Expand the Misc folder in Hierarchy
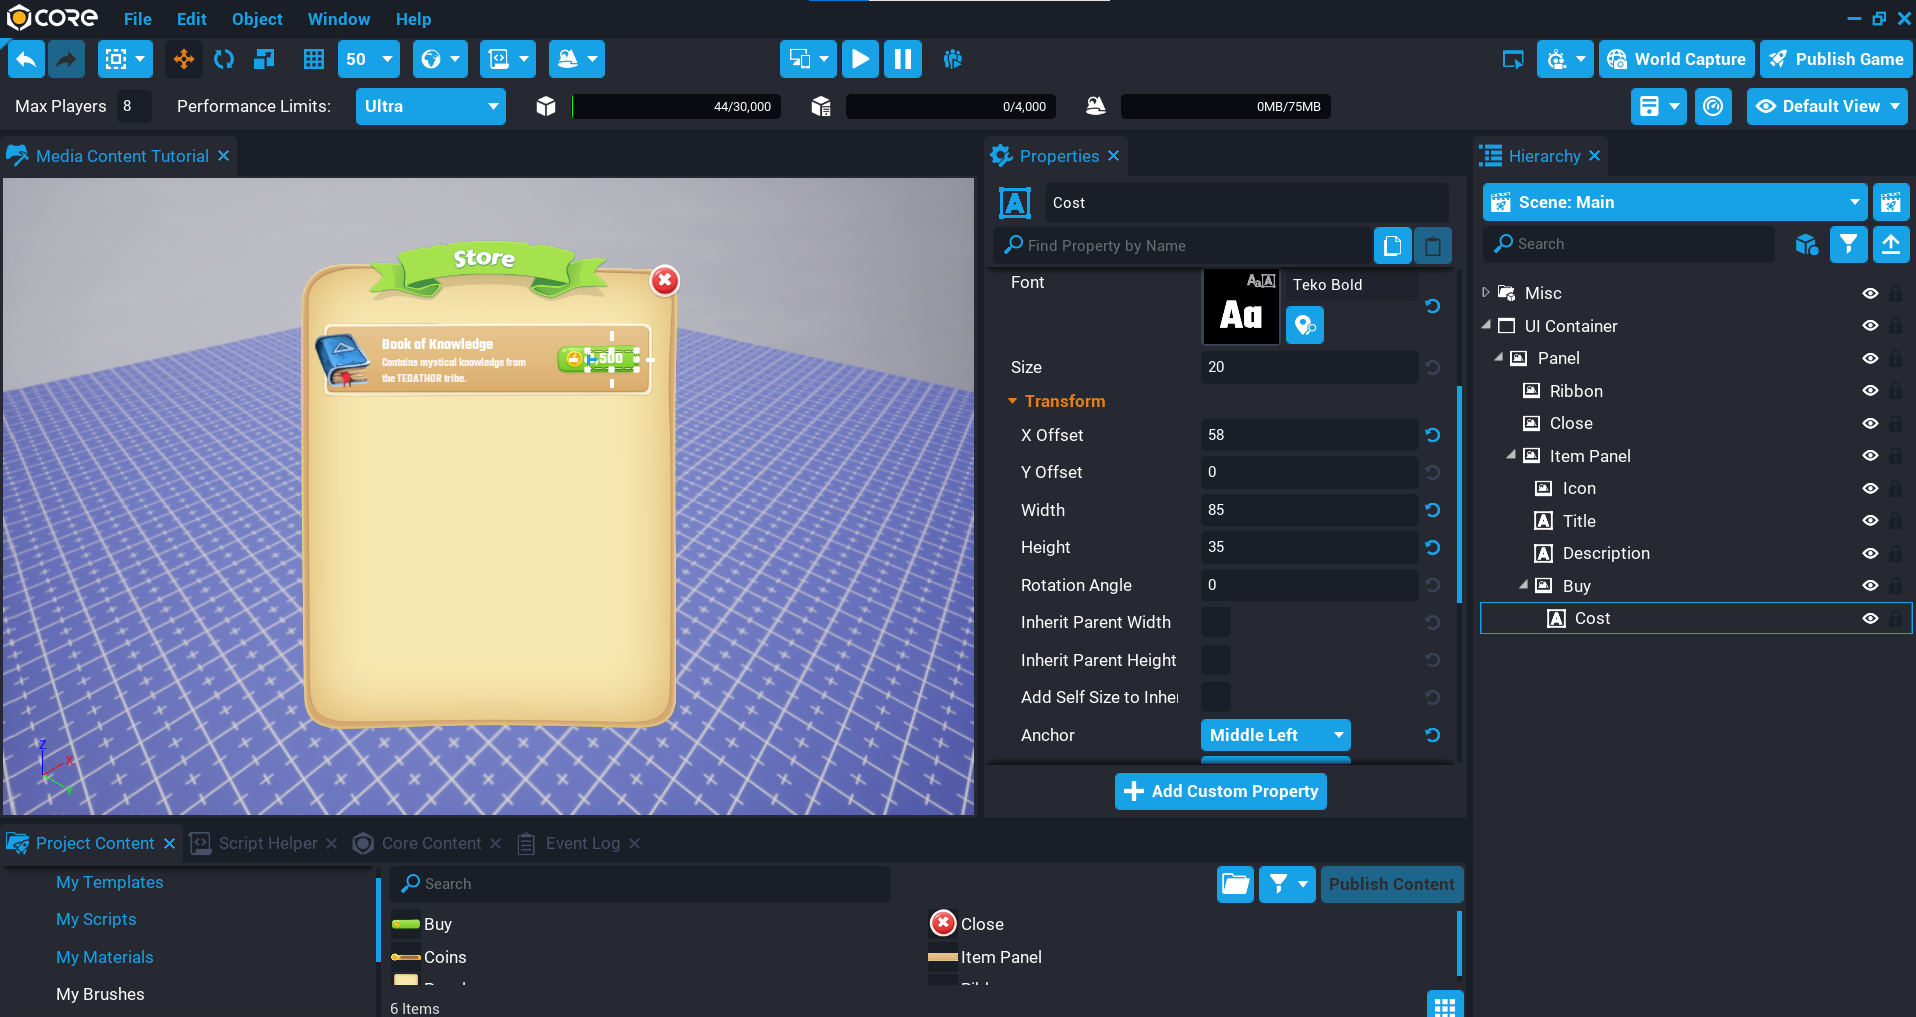The height and width of the screenshot is (1017, 1916). (1486, 293)
